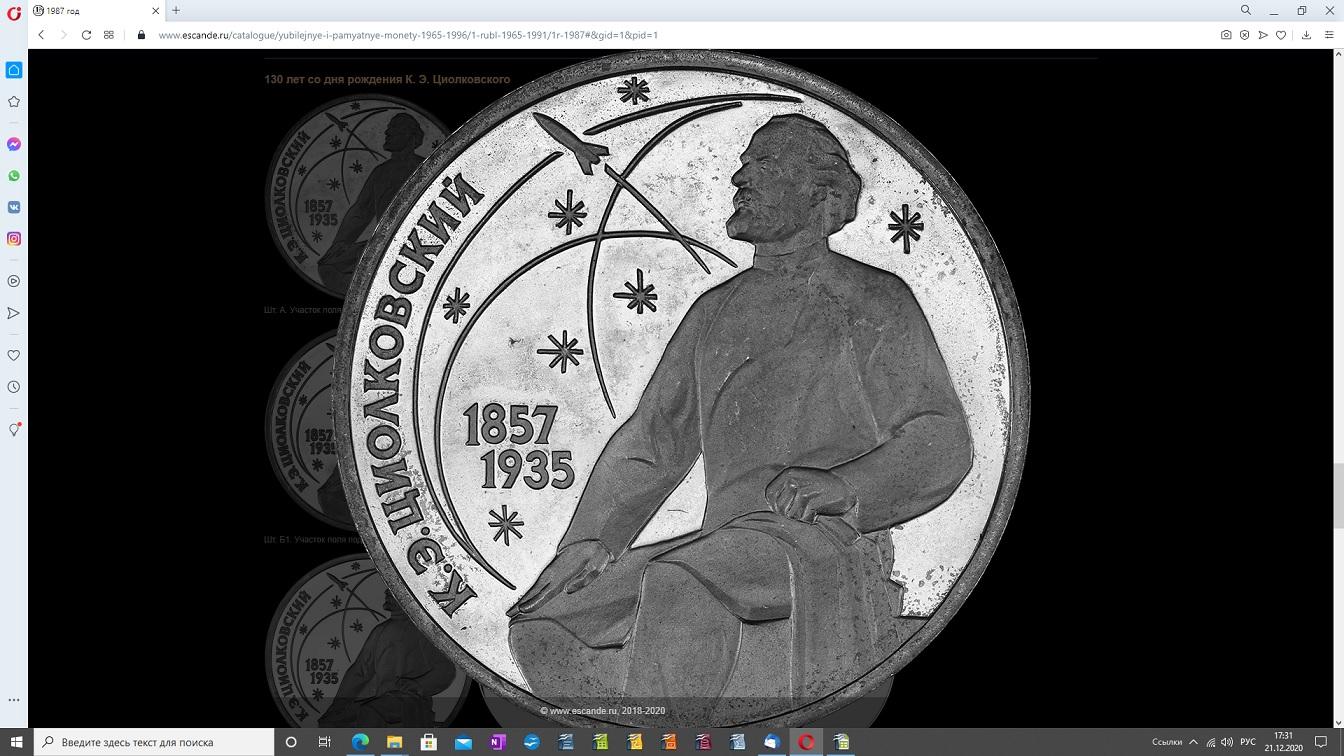Switch to Opera on the taskbar
This screenshot has width=1344, height=756.
(x=806, y=742)
